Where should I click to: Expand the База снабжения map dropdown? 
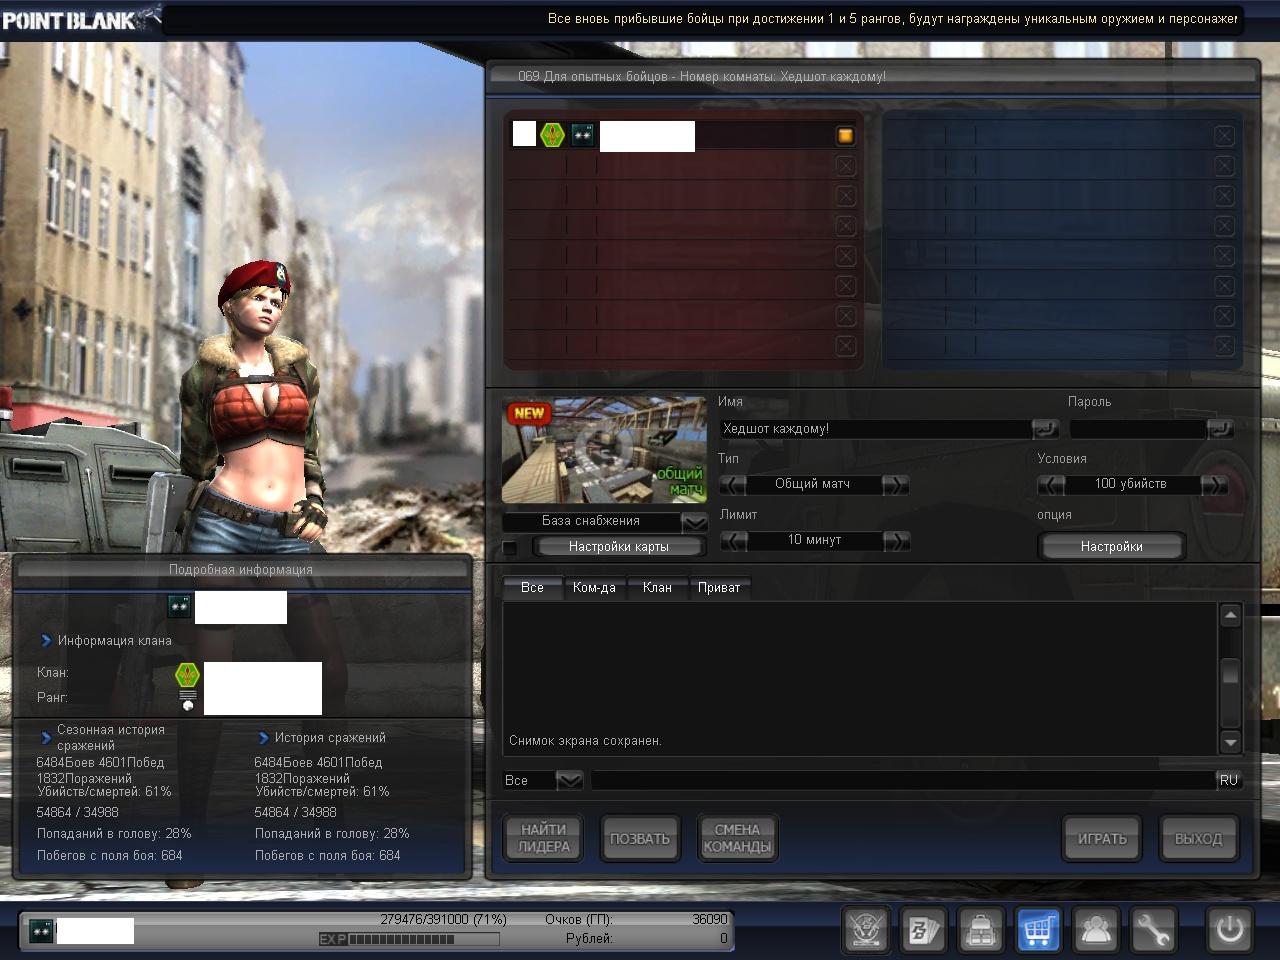693,522
